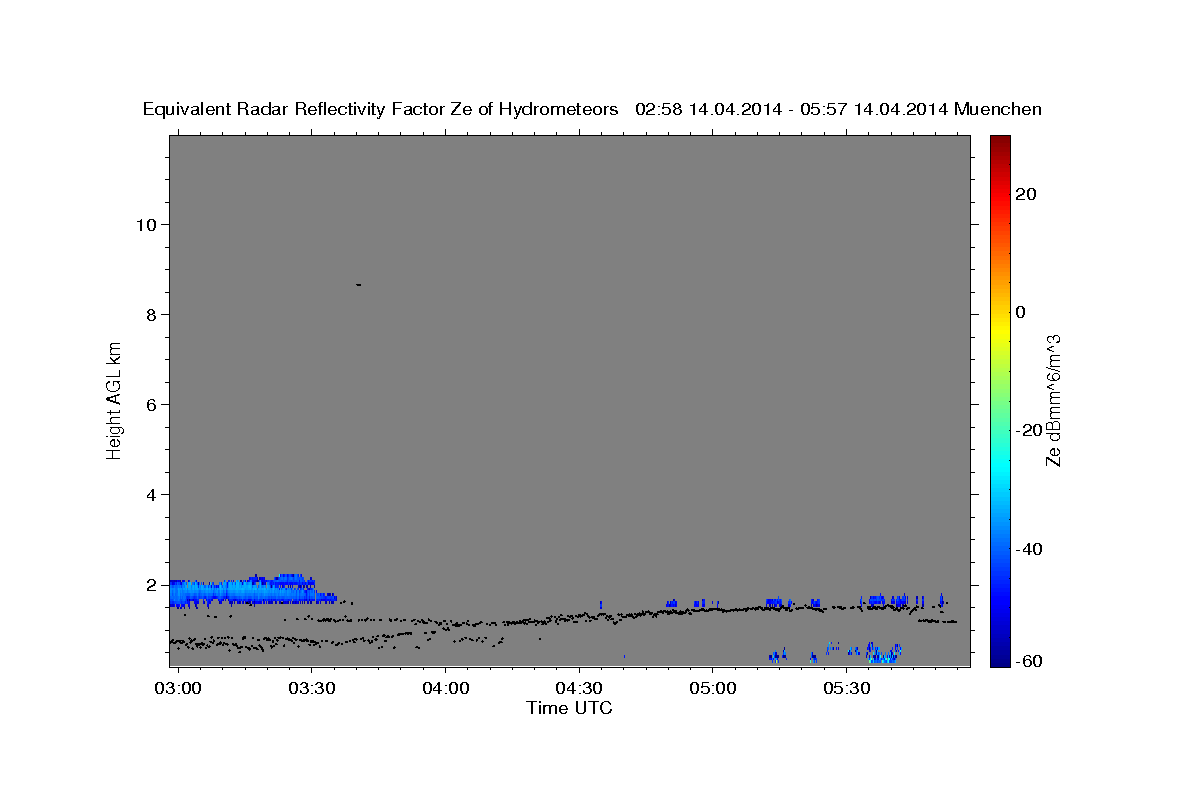The width and height of the screenshot is (1200, 800).
Task: Click the height tick label 10
Action: 146,224
